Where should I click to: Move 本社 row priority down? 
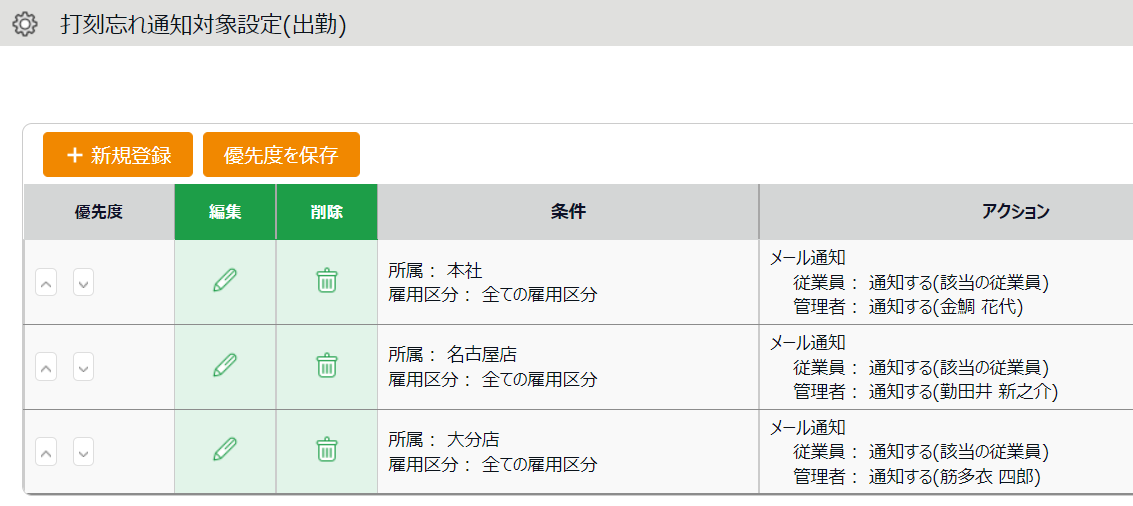tap(84, 284)
